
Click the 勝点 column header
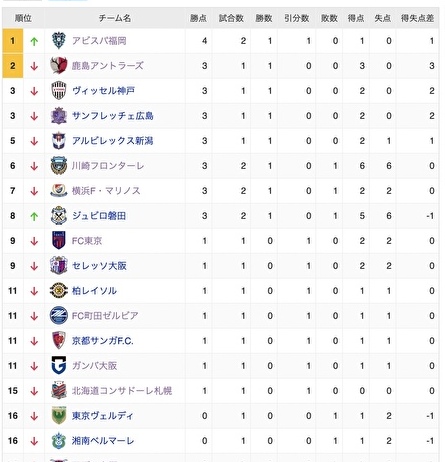point(198,18)
